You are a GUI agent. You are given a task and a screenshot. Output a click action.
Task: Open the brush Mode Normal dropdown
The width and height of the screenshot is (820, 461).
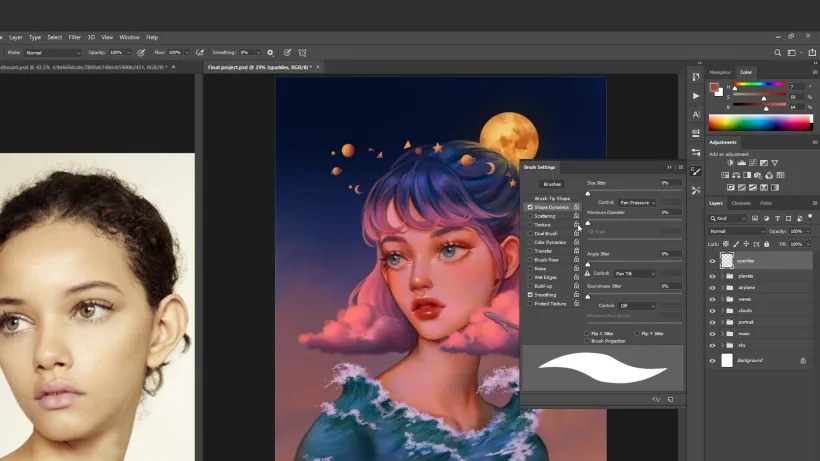point(53,53)
